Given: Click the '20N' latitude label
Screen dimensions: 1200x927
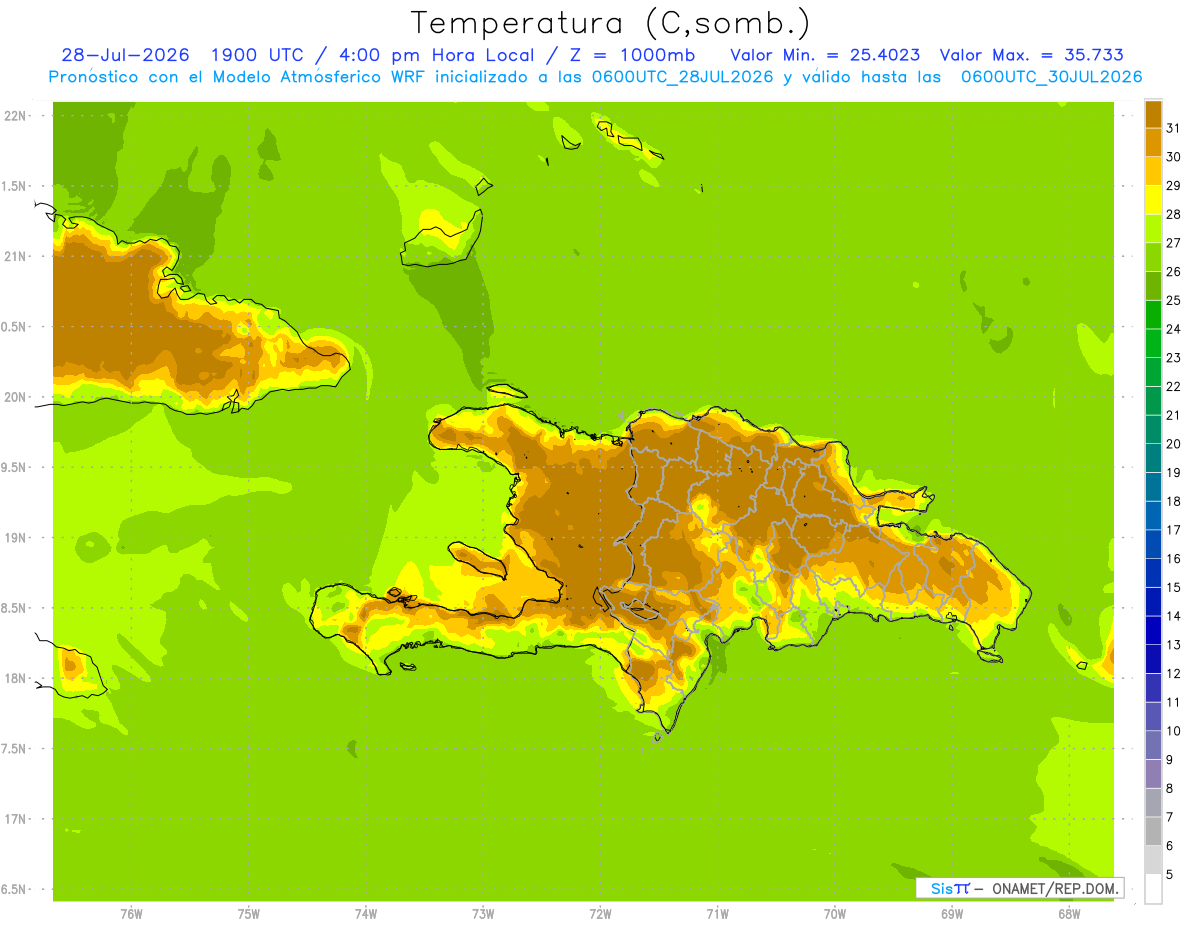Looking at the screenshot, I should point(16,397).
